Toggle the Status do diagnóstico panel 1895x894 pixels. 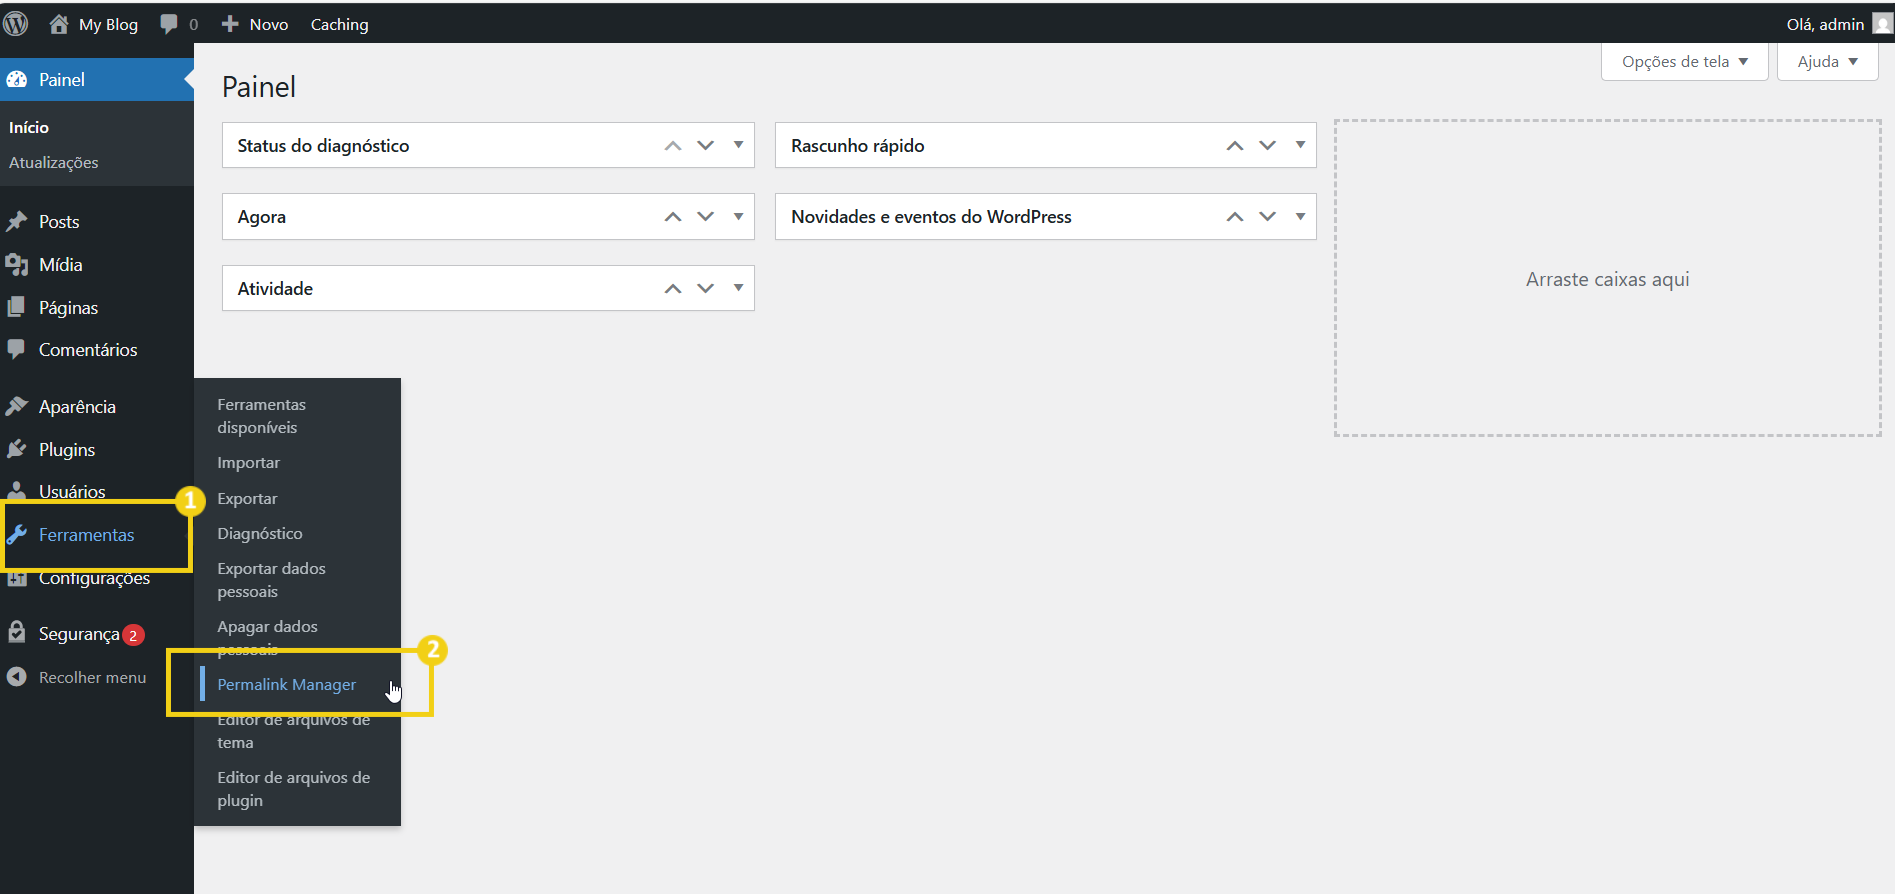(x=738, y=145)
